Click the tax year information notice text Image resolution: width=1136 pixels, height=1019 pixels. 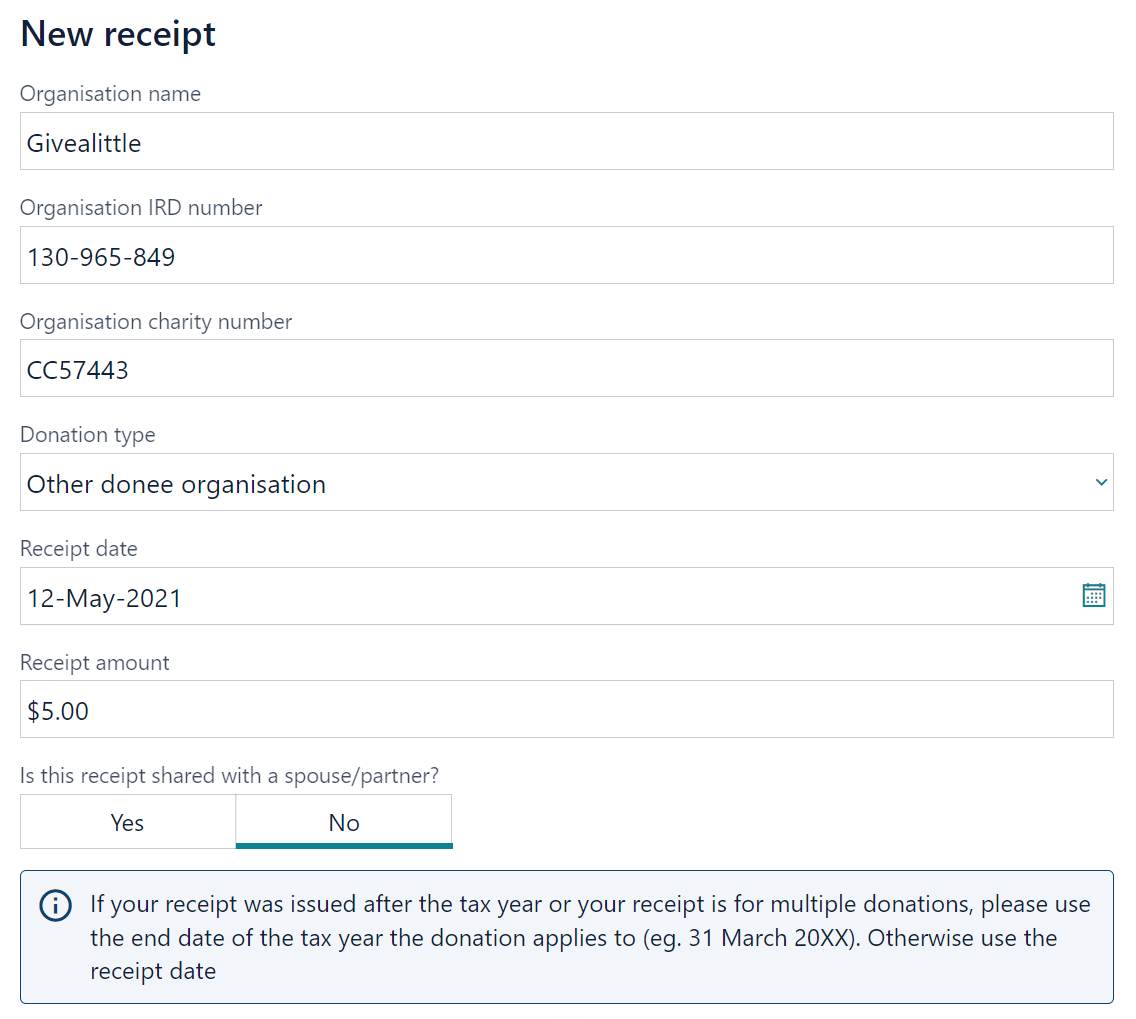590,937
